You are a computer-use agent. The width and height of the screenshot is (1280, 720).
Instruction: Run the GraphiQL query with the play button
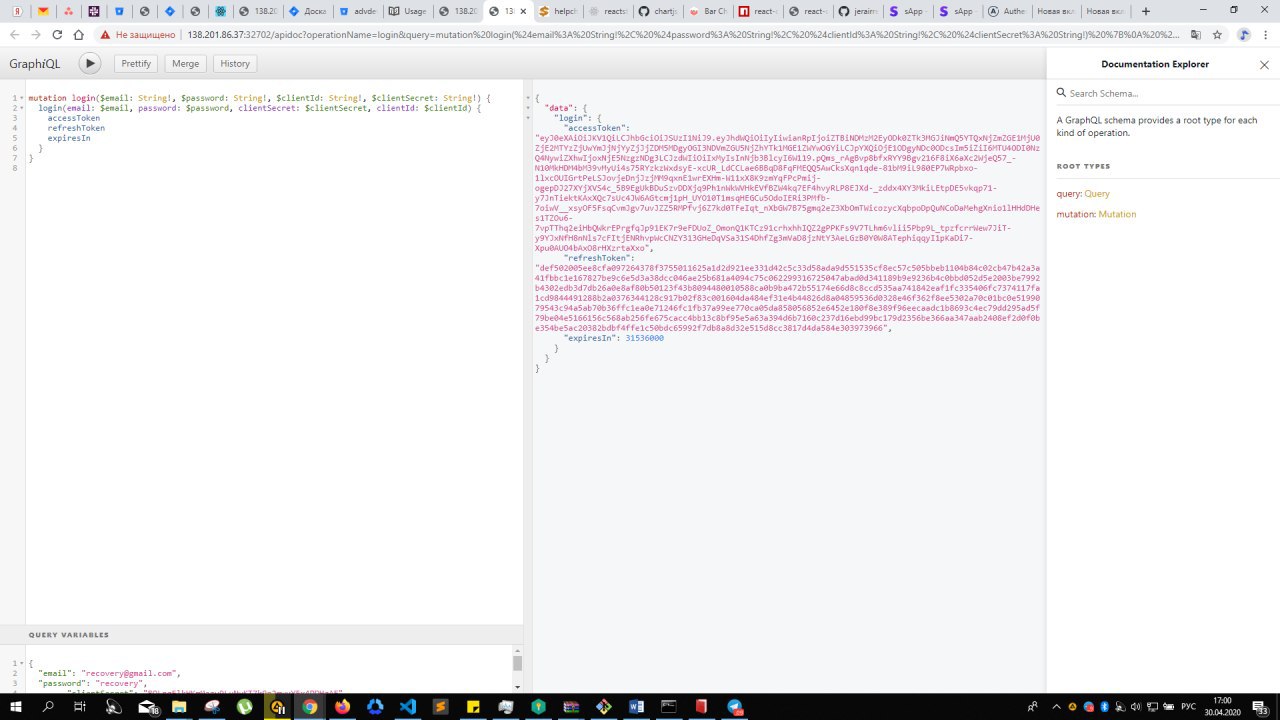pyautogui.click(x=90, y=63)
